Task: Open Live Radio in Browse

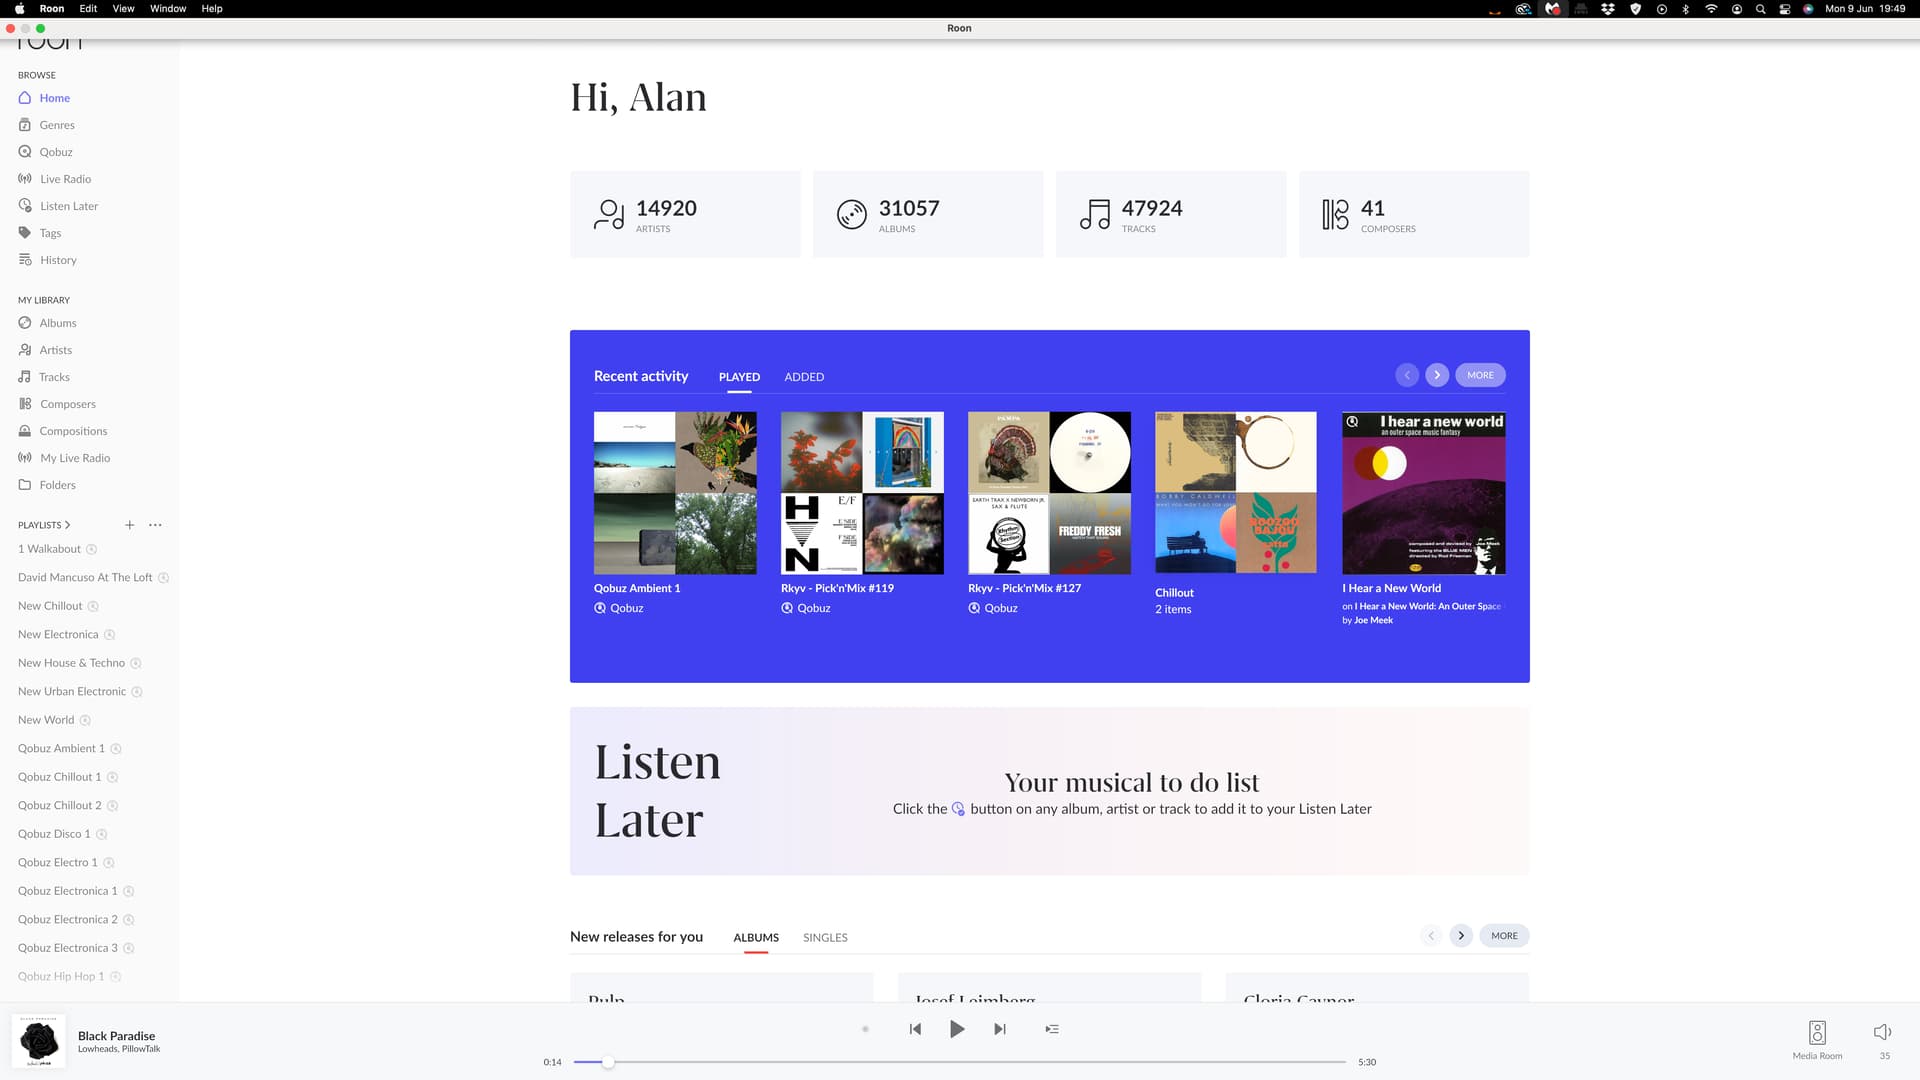Action: [55, 179]
